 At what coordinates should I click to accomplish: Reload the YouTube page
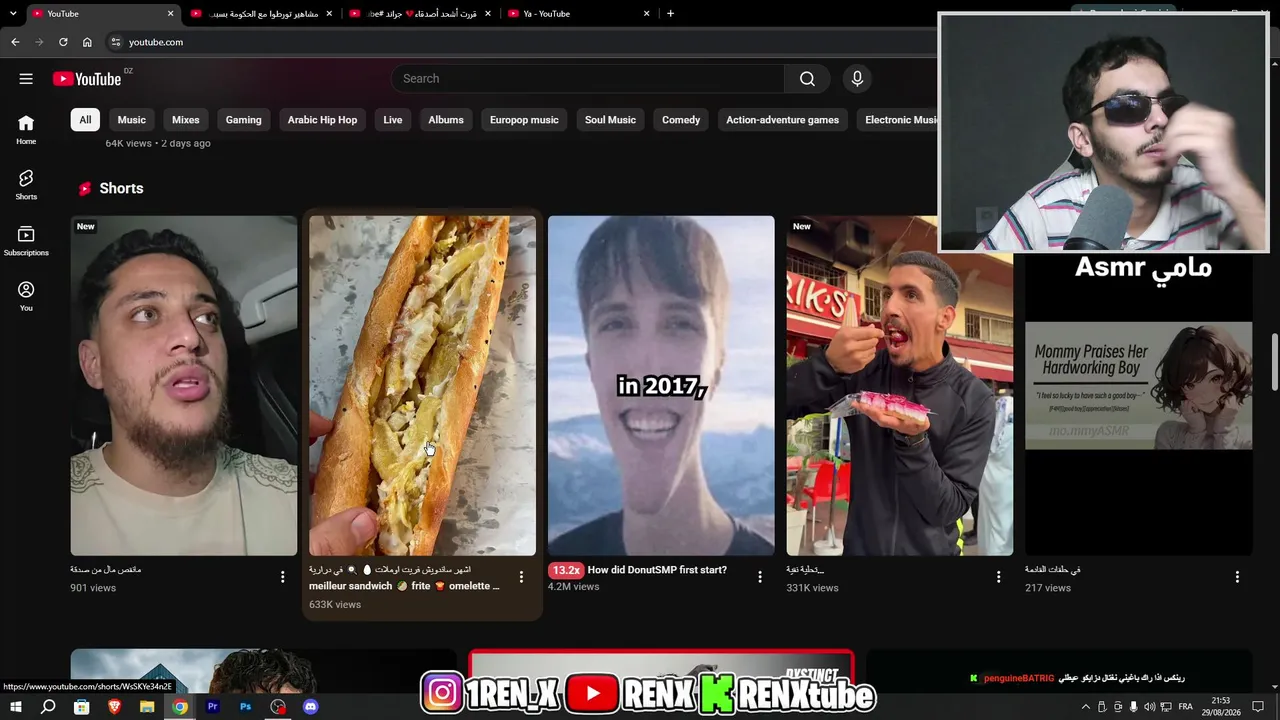(x=63, y=42)
